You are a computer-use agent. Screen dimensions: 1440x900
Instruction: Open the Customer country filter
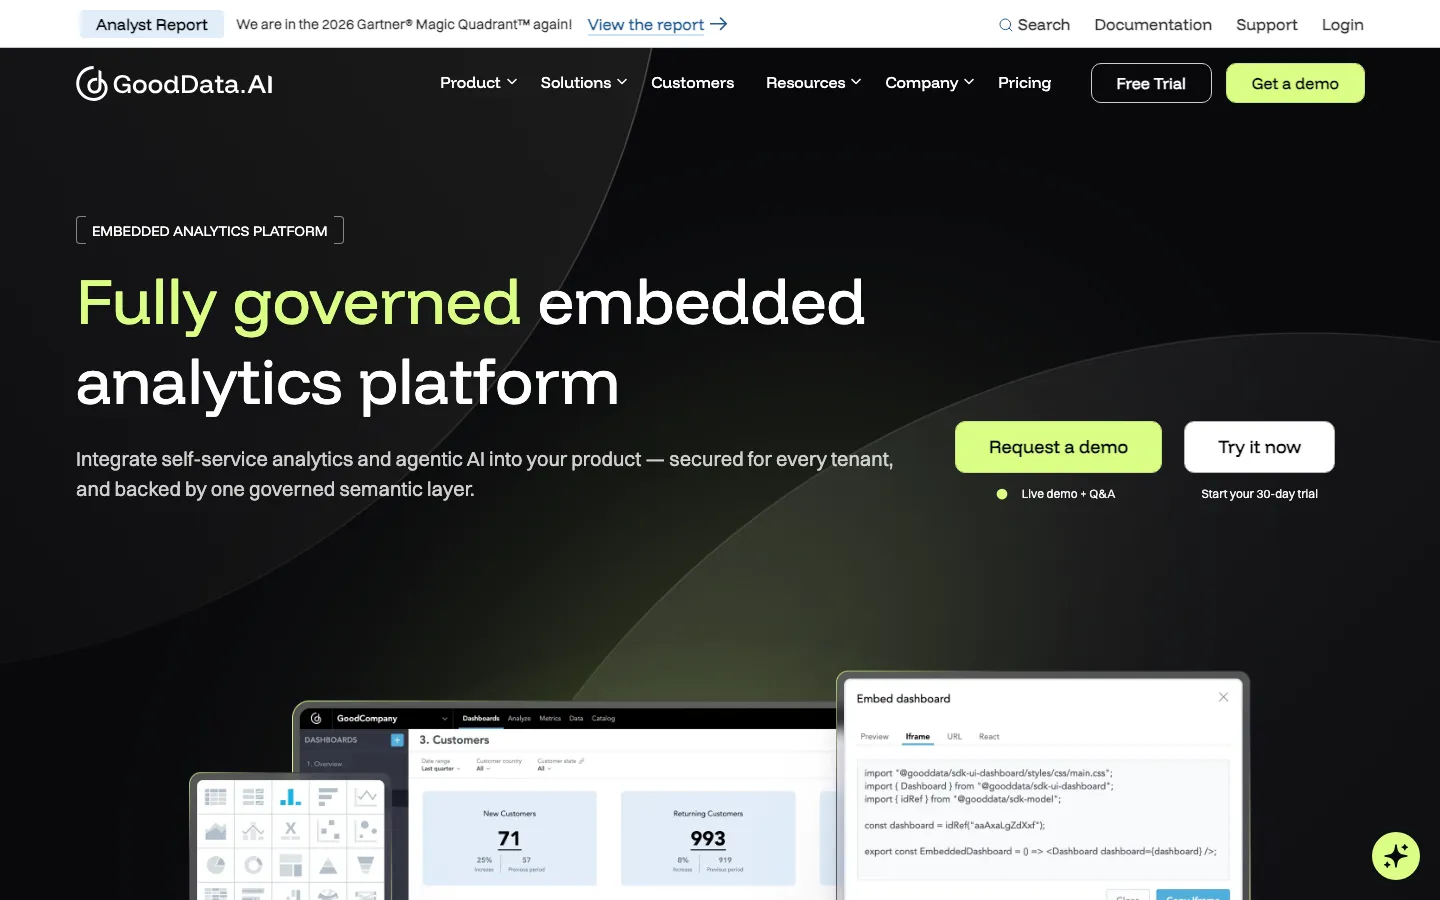(x=499, y=765)
